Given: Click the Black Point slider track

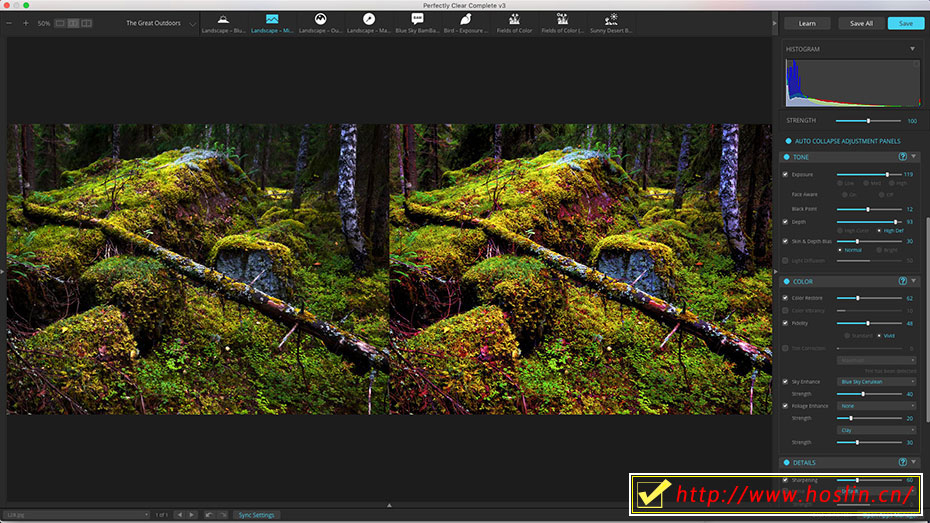Looking at the screenshot, I should point(869,209).
